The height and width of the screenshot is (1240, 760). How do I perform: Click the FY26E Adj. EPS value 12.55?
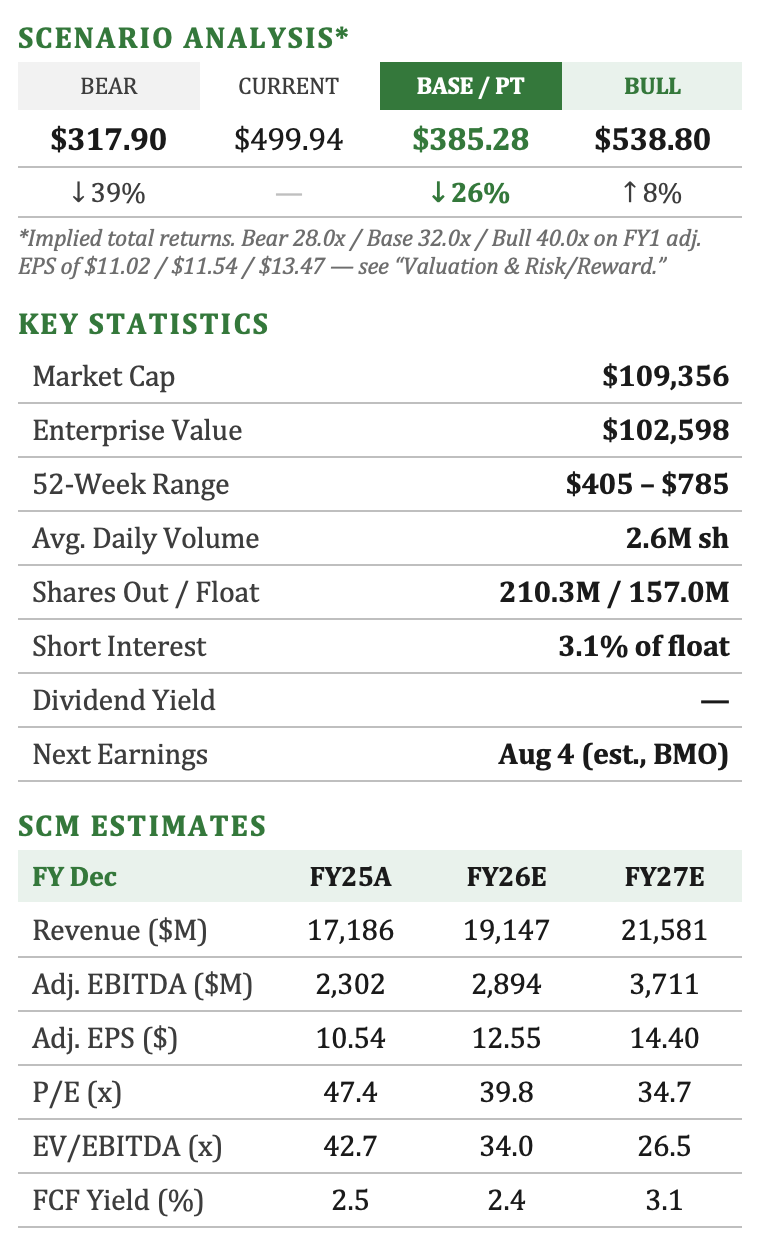(x=507, y=1039)
